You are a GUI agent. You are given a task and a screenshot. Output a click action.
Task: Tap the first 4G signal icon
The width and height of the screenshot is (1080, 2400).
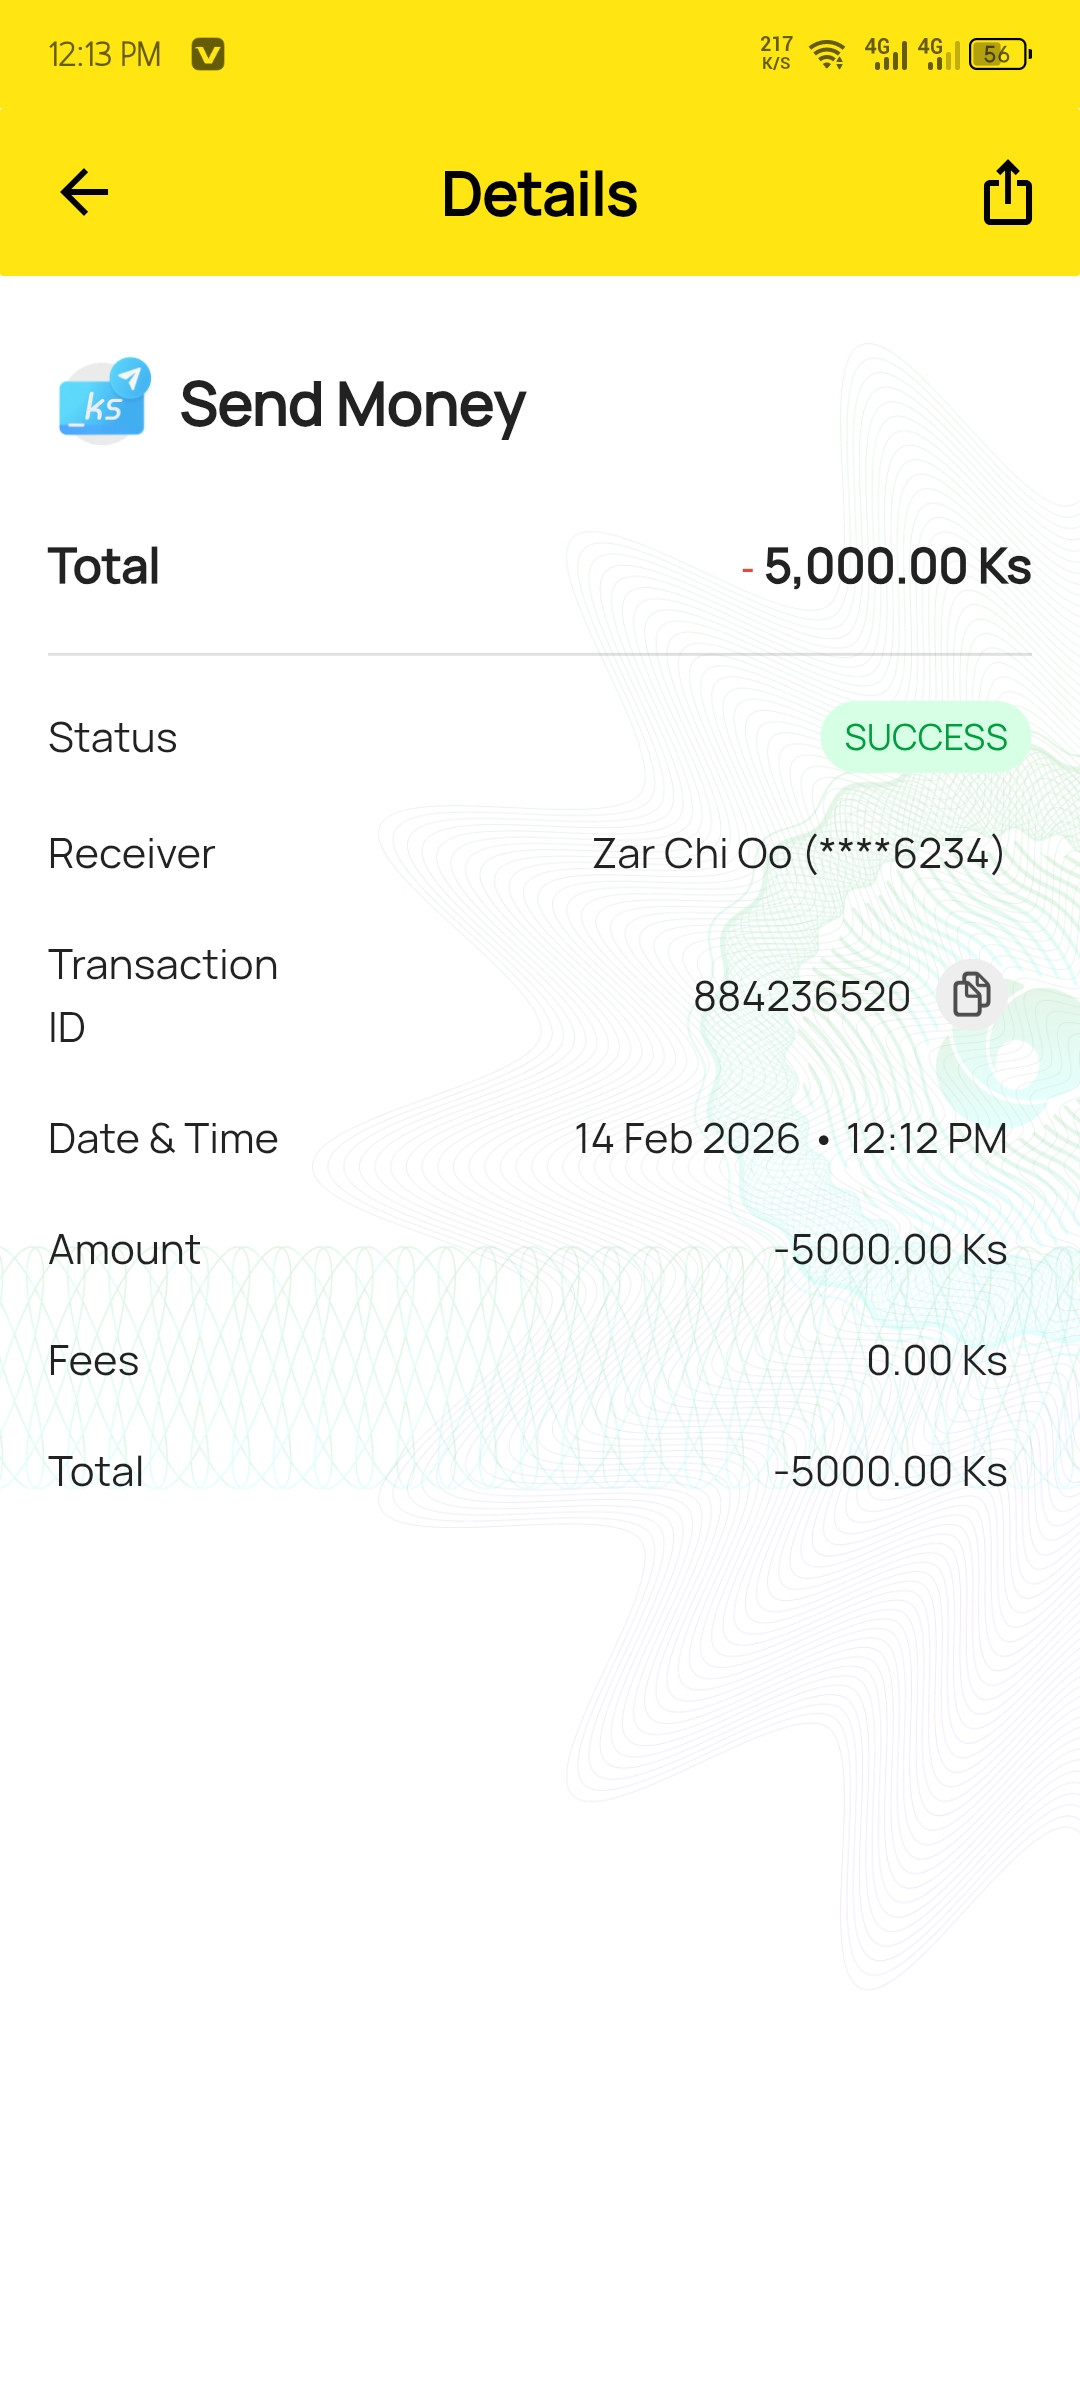coord(887,54)
